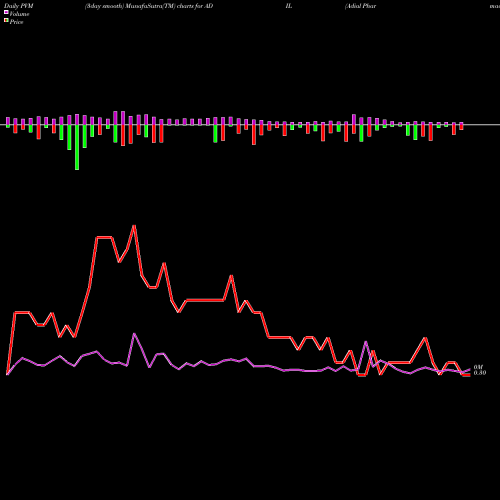
Task: Click the 'Daily PVM' title text
Action: (19, 6)
